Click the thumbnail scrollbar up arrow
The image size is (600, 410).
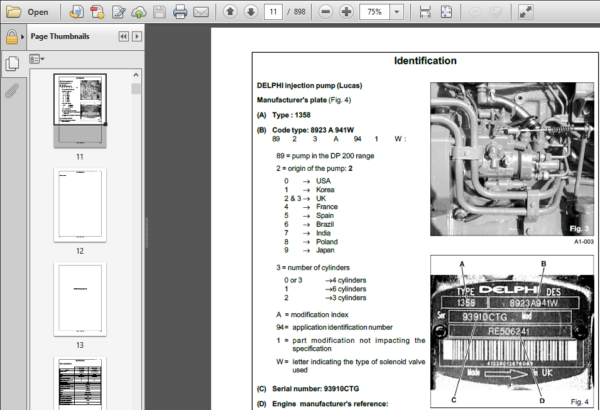tap(136, 75)
